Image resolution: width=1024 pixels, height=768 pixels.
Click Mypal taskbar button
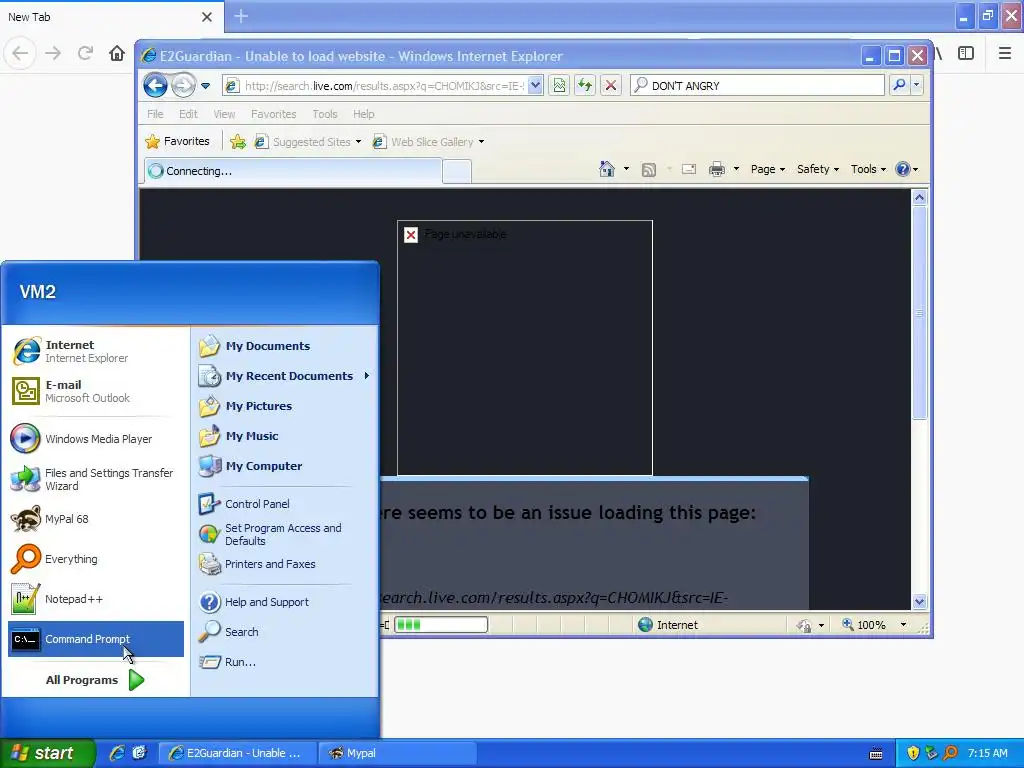397,753
